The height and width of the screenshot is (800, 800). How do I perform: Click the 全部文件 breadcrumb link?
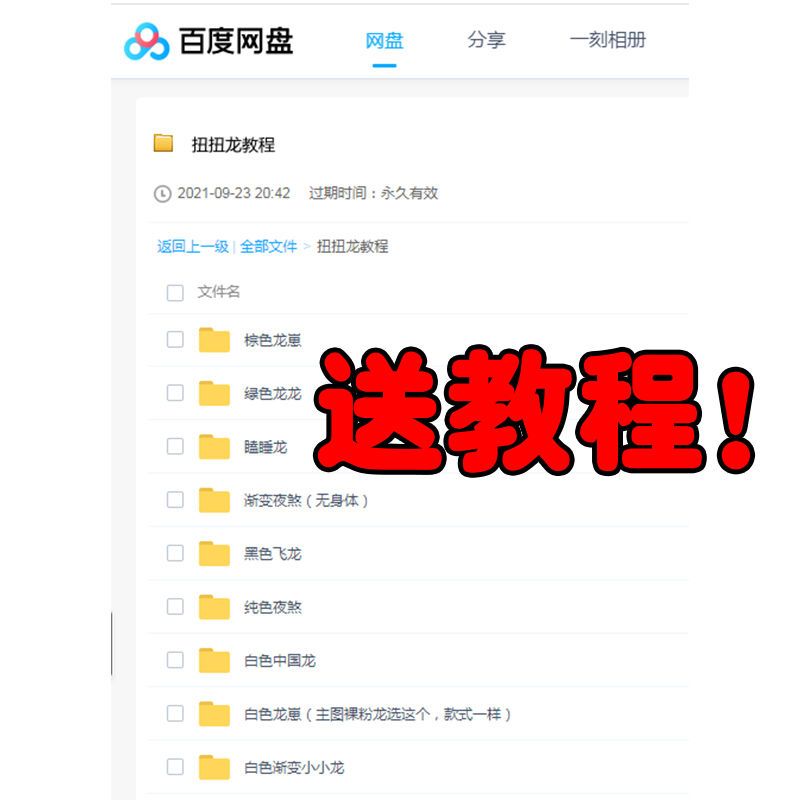(x=268, y=246)
